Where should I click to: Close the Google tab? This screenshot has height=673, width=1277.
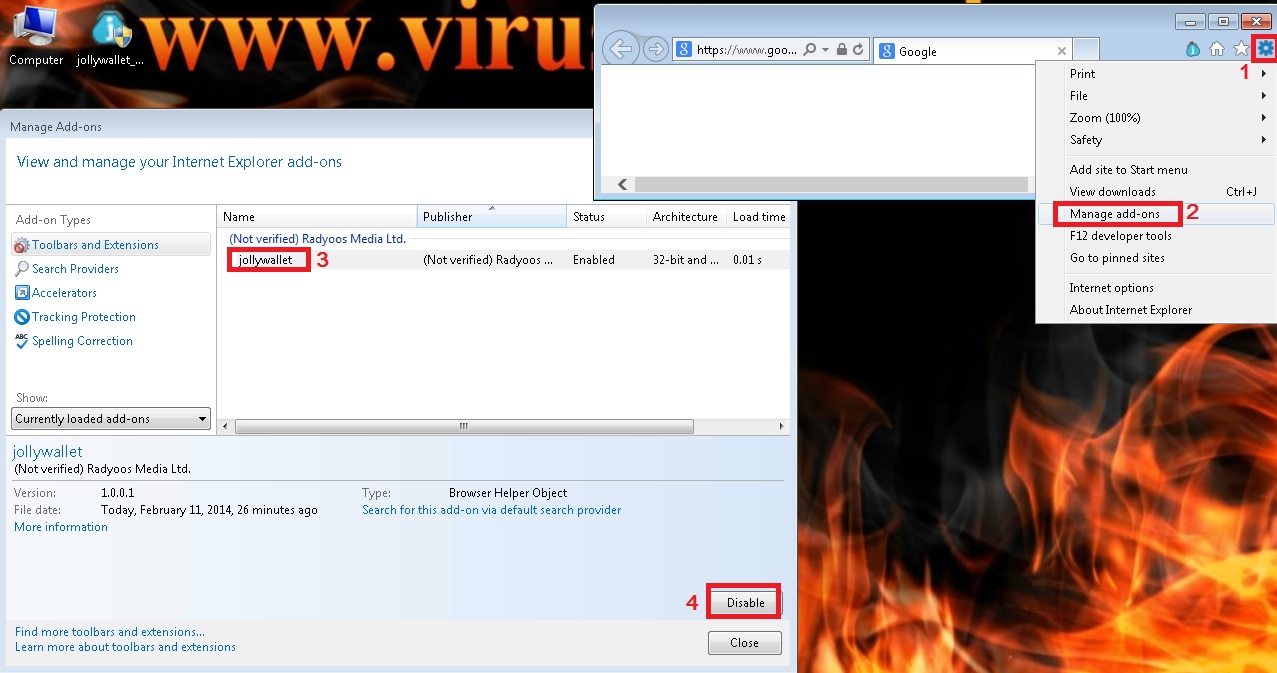[x=1061, y=51]
